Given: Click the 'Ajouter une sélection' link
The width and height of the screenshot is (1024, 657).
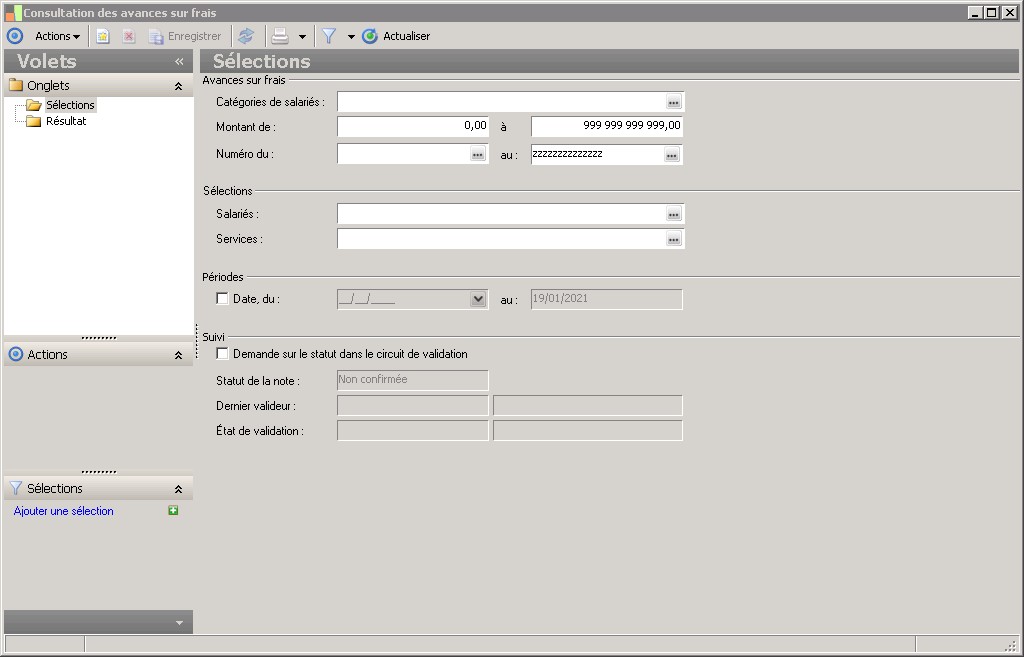Looking at the screenshot, I should 64,511.
